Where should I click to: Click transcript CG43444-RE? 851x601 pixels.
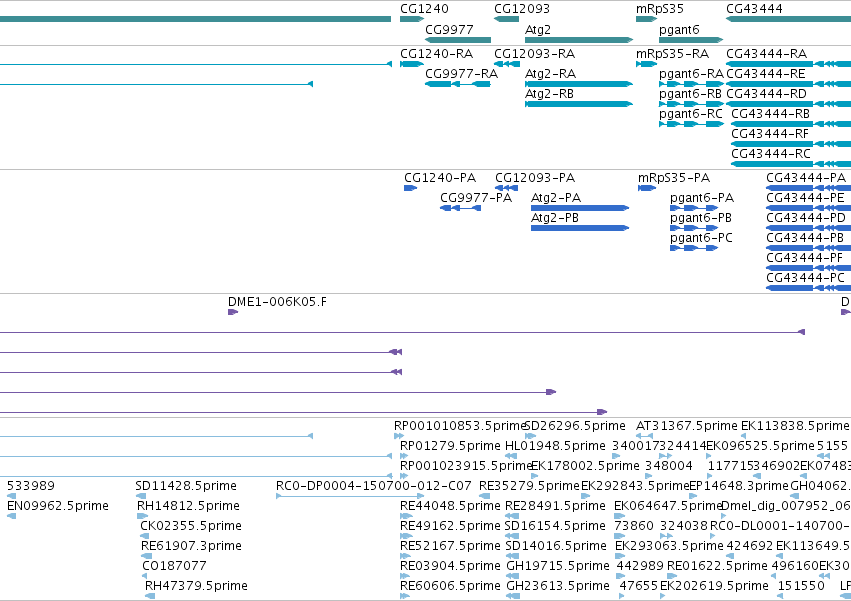point(789,84)
